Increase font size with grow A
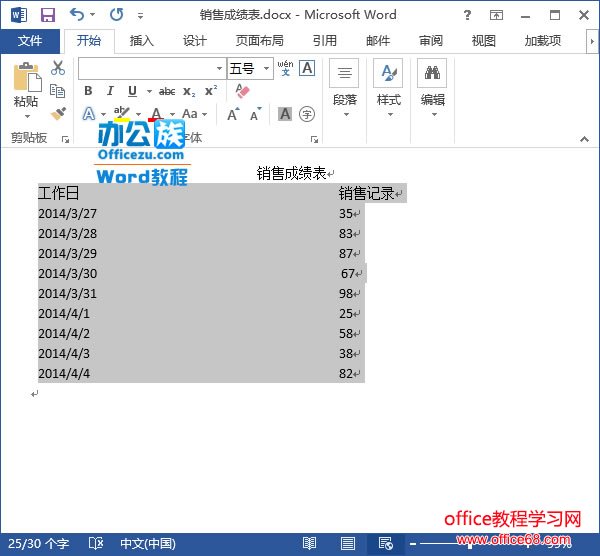Viewport: 600px width, 556px height. point(233,114)
